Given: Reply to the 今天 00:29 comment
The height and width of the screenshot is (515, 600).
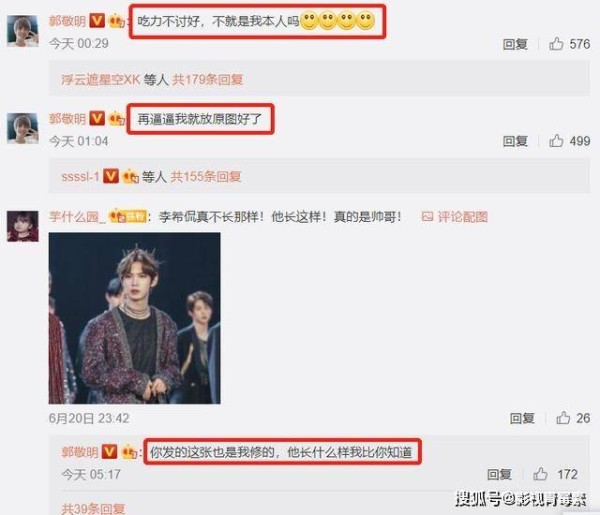Looking at the screenshot, I should point(515,44).
